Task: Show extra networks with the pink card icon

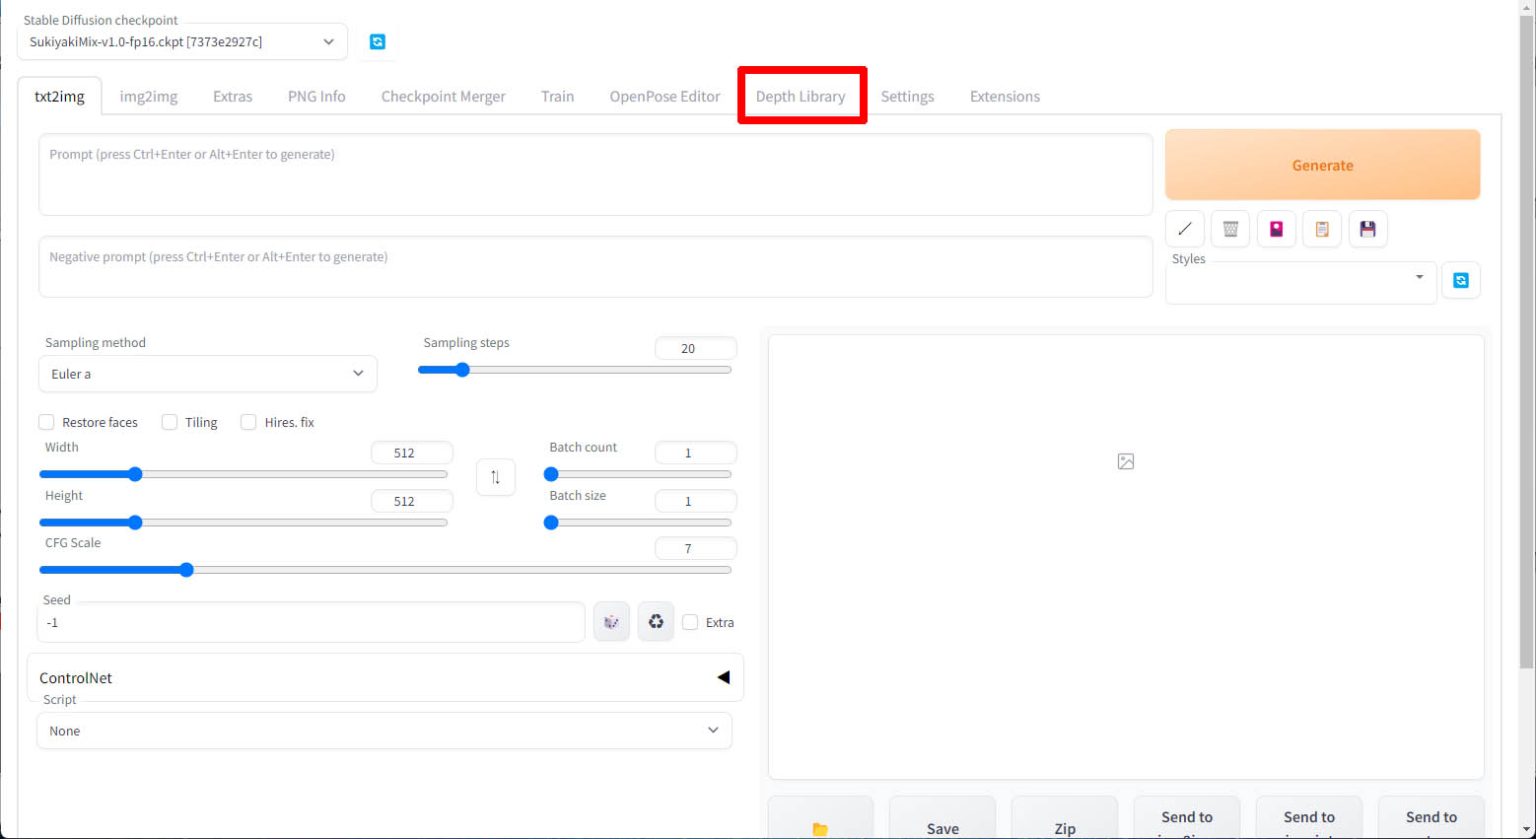Action: click(1276, 229)
